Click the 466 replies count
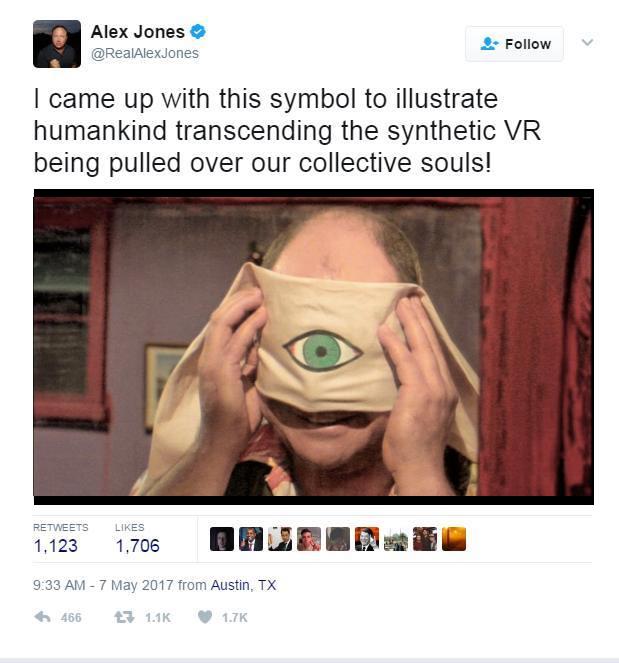 click(x=71, y=618)
